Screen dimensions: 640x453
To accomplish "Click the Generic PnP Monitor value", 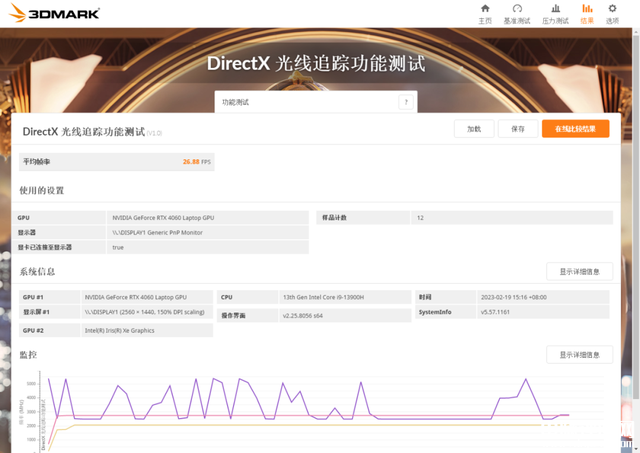I will click(158, 233).
